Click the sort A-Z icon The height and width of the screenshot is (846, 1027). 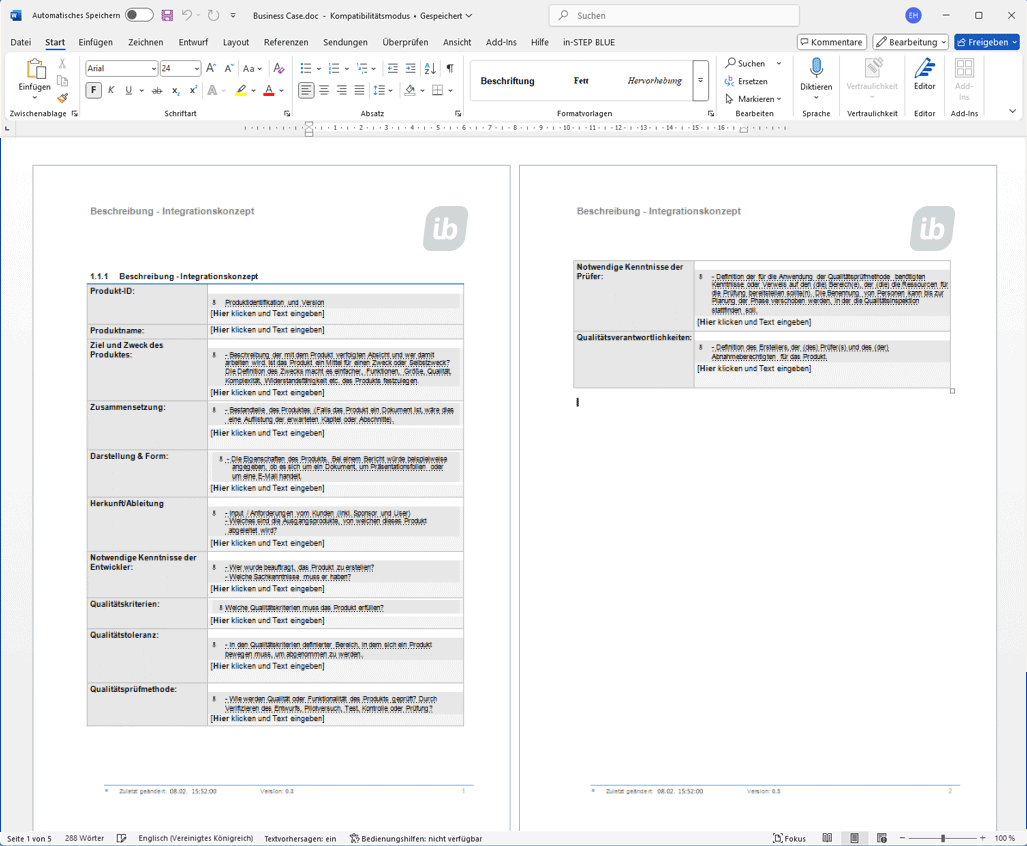pyautogui.click(x=430, y=68)
